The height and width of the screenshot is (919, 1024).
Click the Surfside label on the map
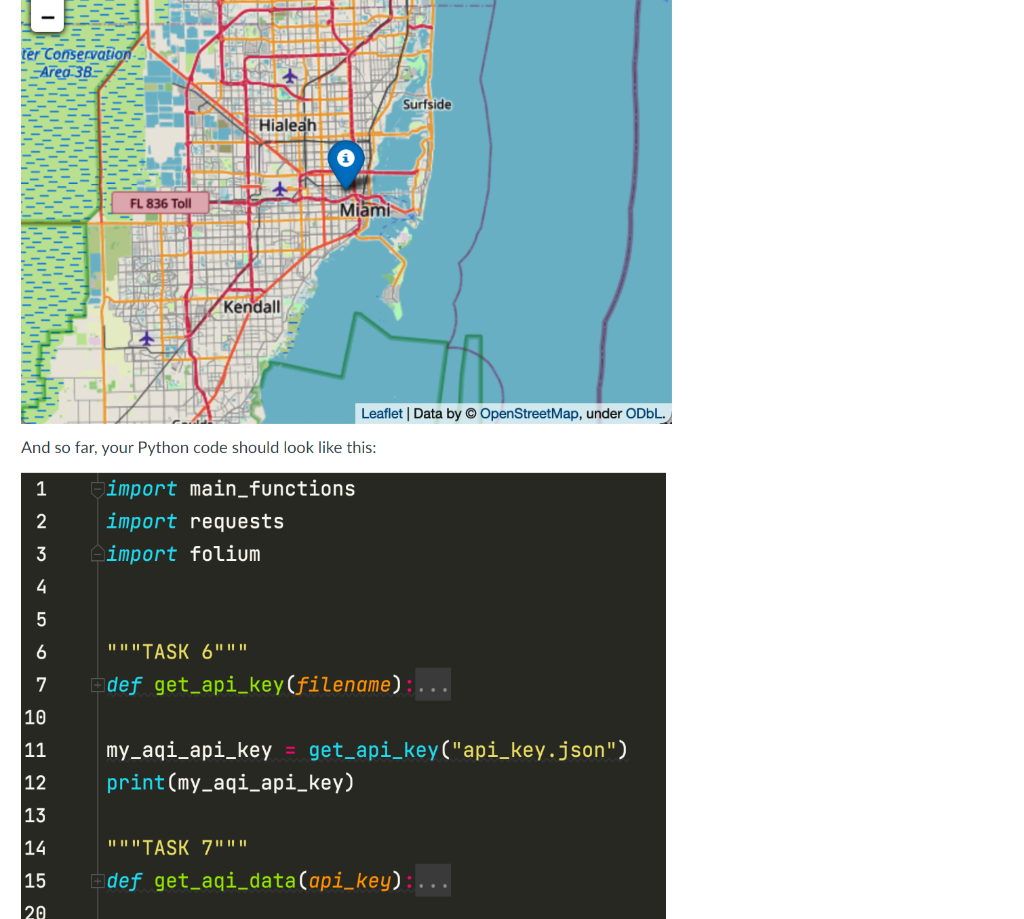(427, 104)
